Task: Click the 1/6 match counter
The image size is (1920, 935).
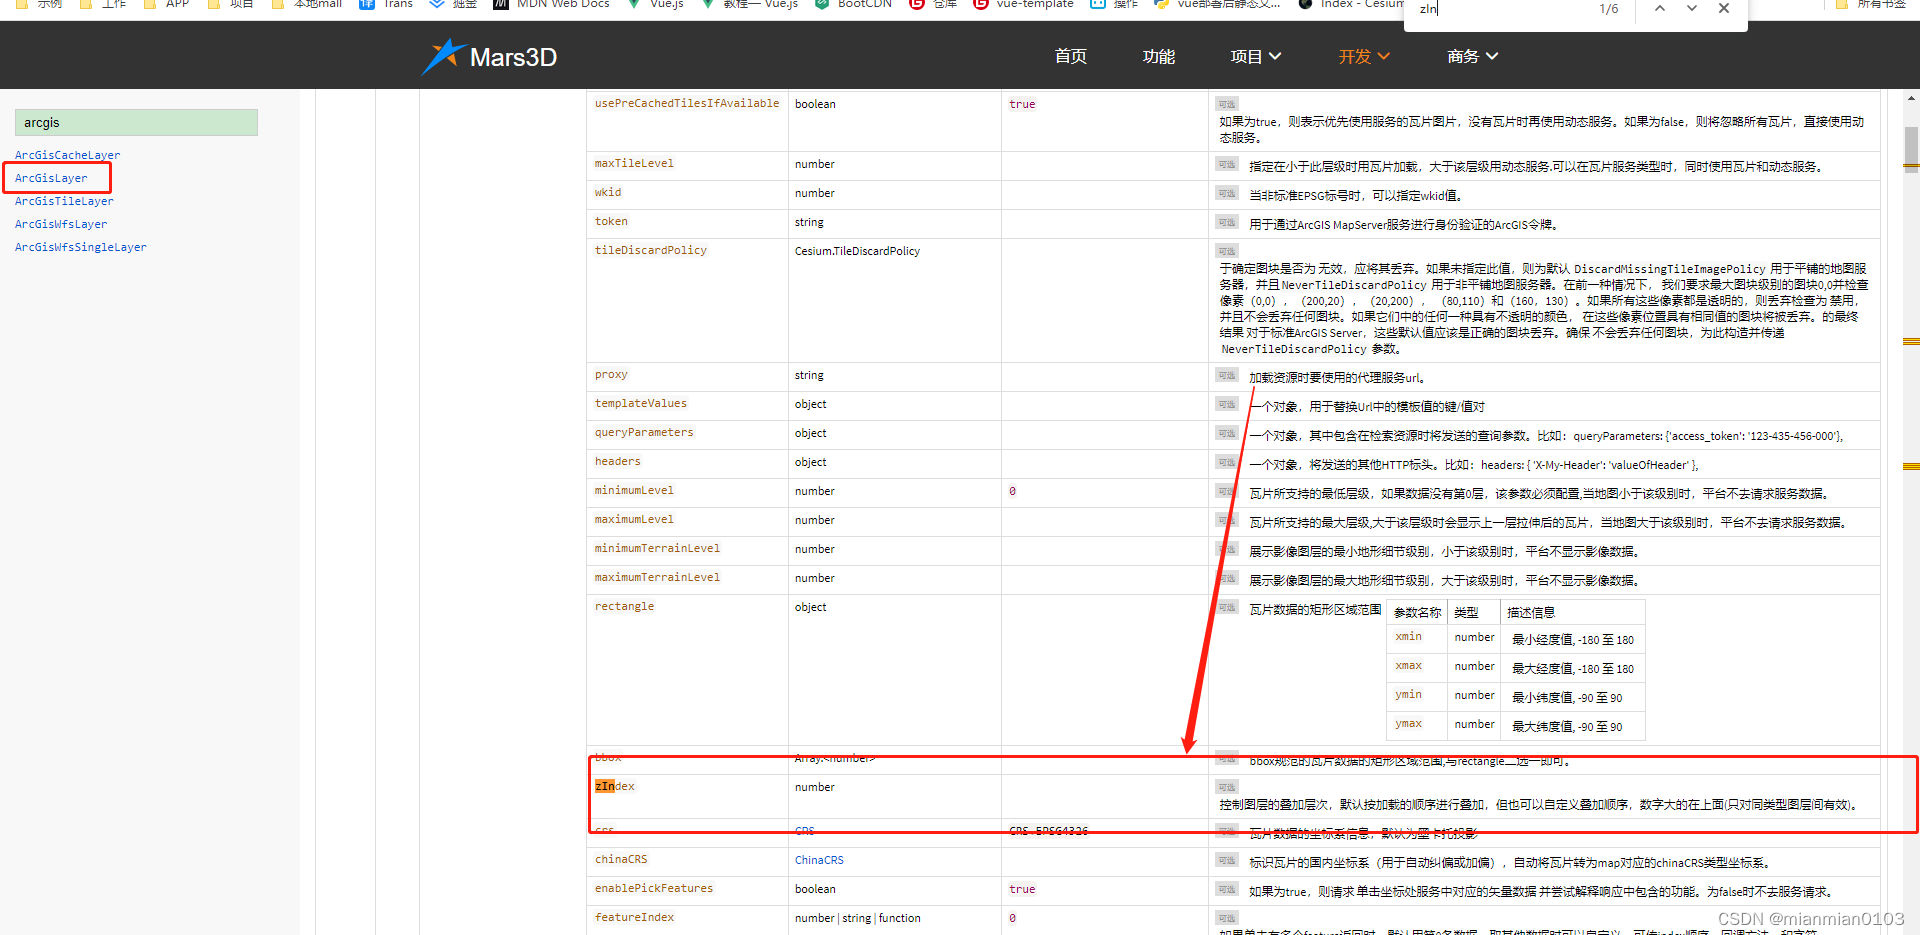Action: [1608, 9]
